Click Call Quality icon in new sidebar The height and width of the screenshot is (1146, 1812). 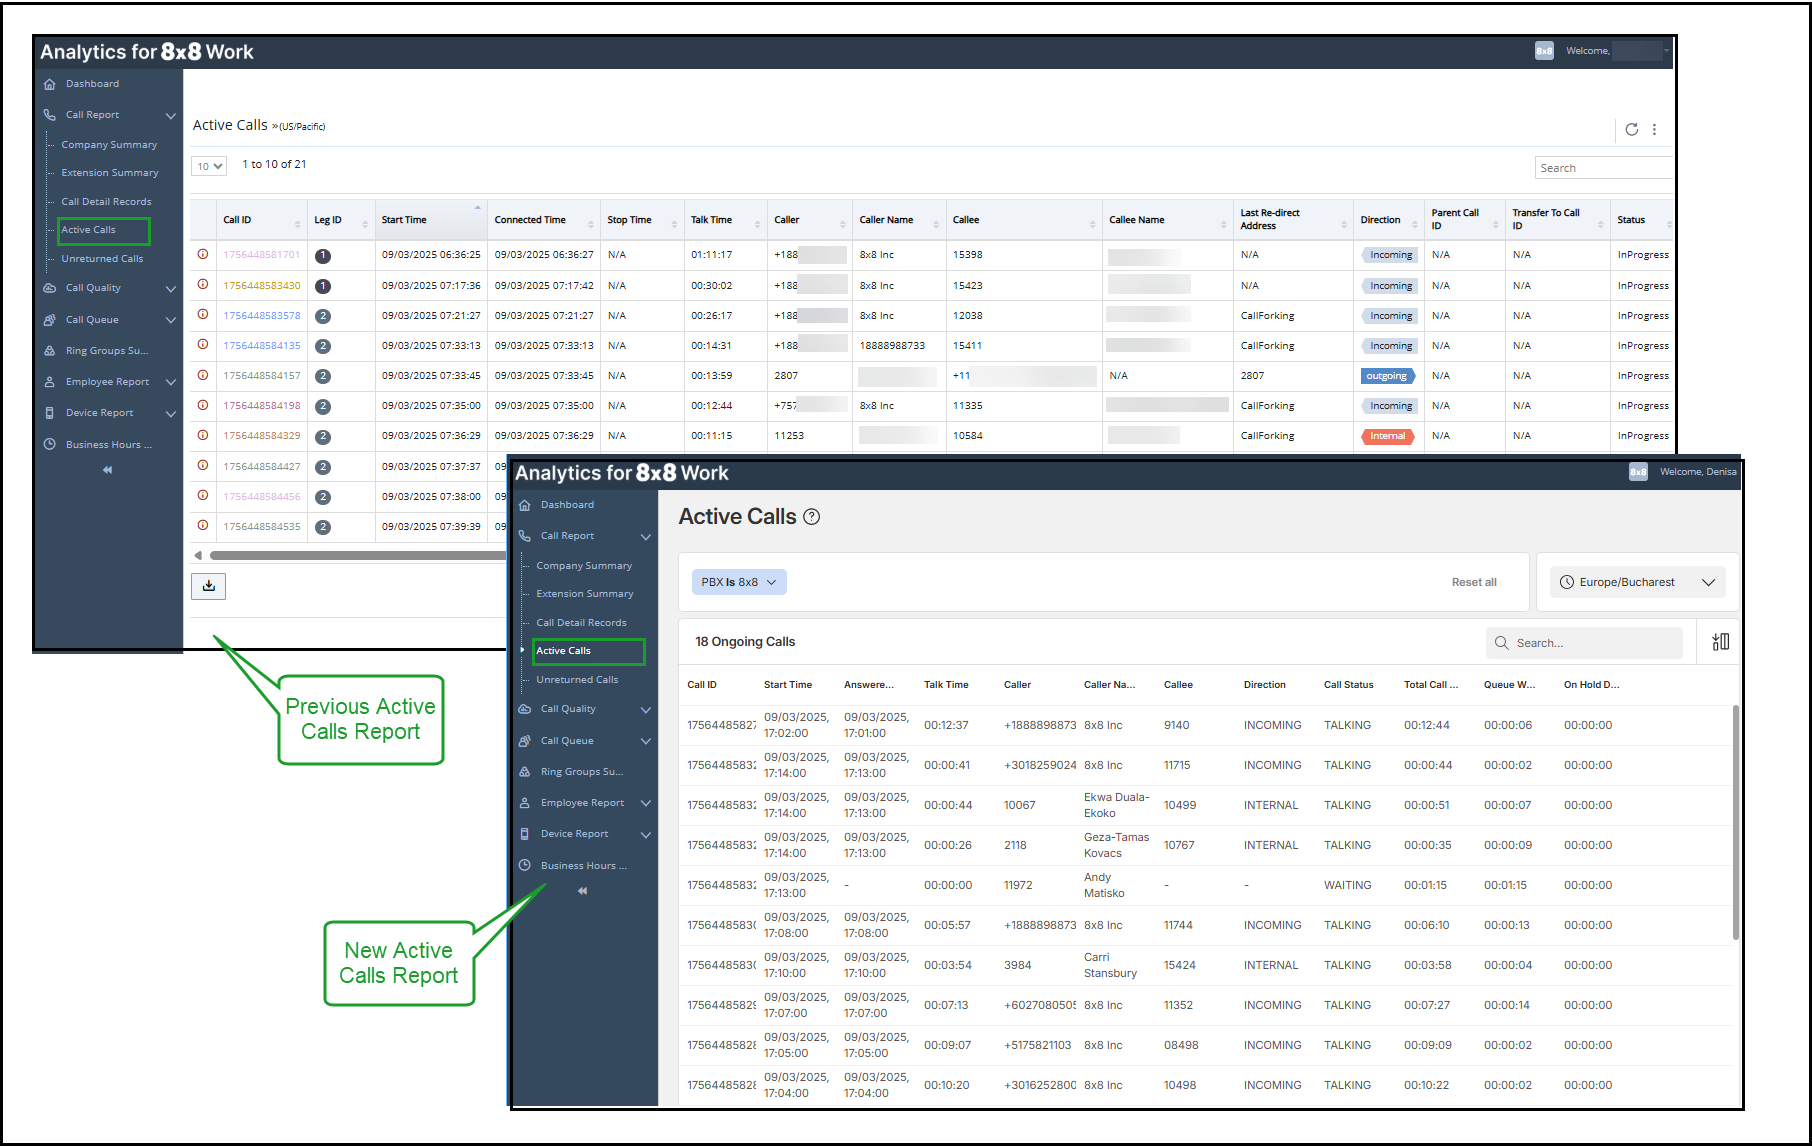(x=525, y=709)
